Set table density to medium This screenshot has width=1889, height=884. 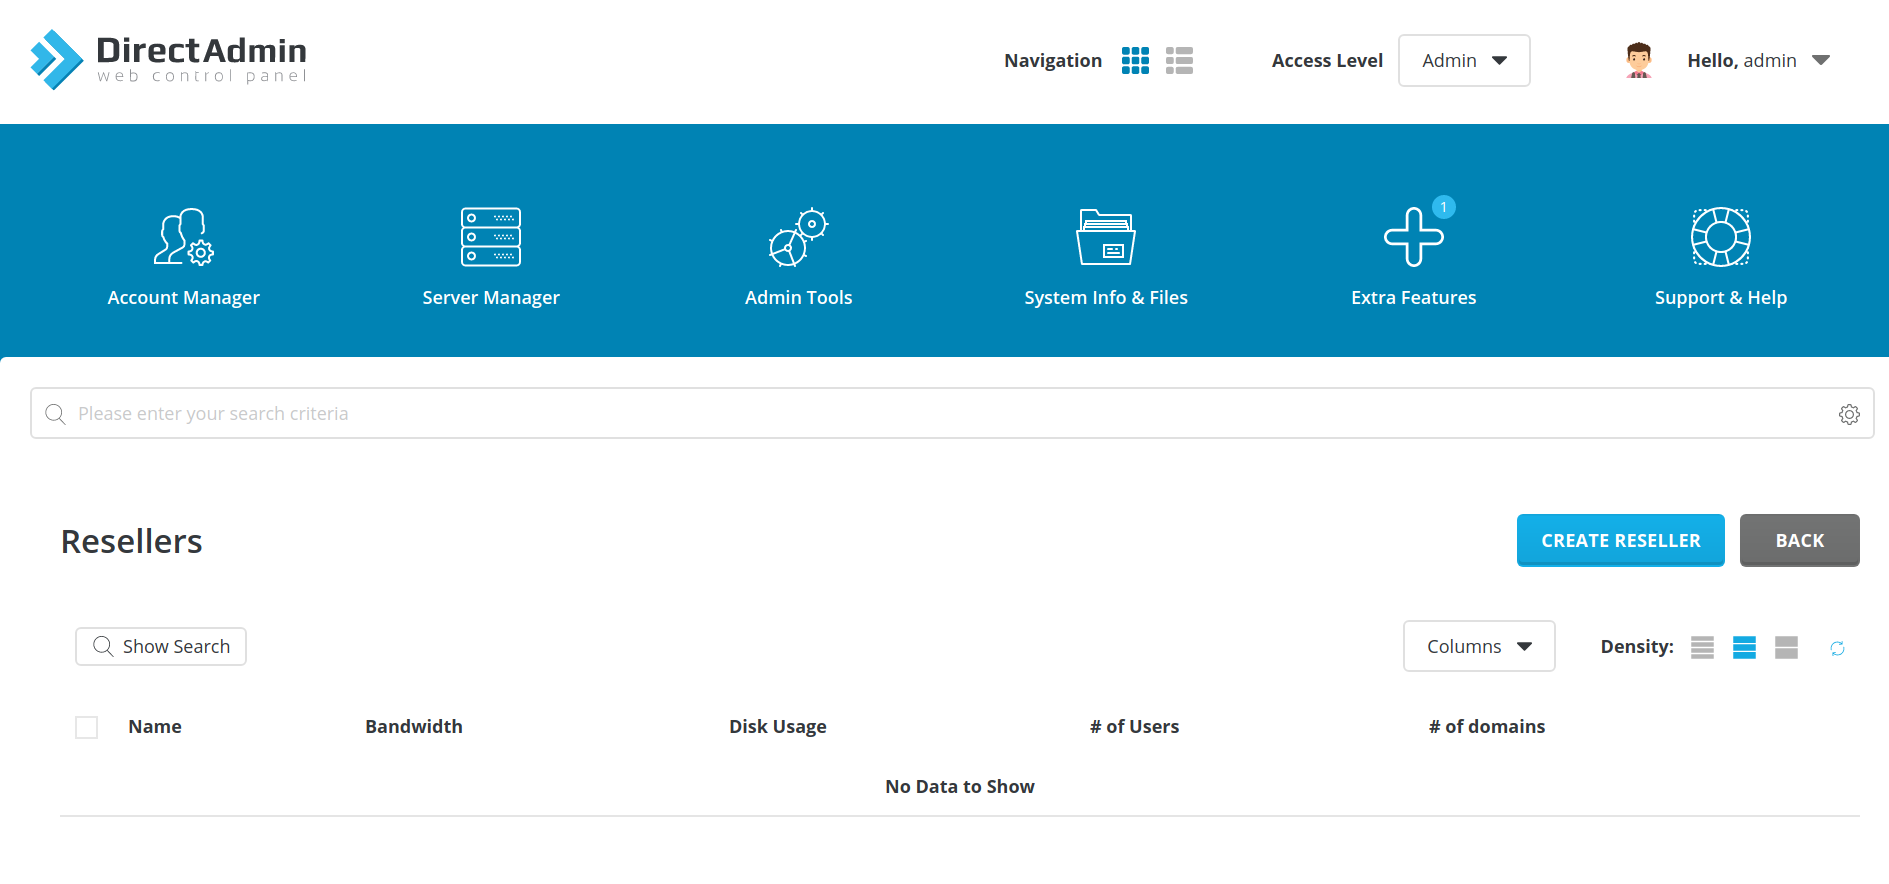pos(1744,648)
